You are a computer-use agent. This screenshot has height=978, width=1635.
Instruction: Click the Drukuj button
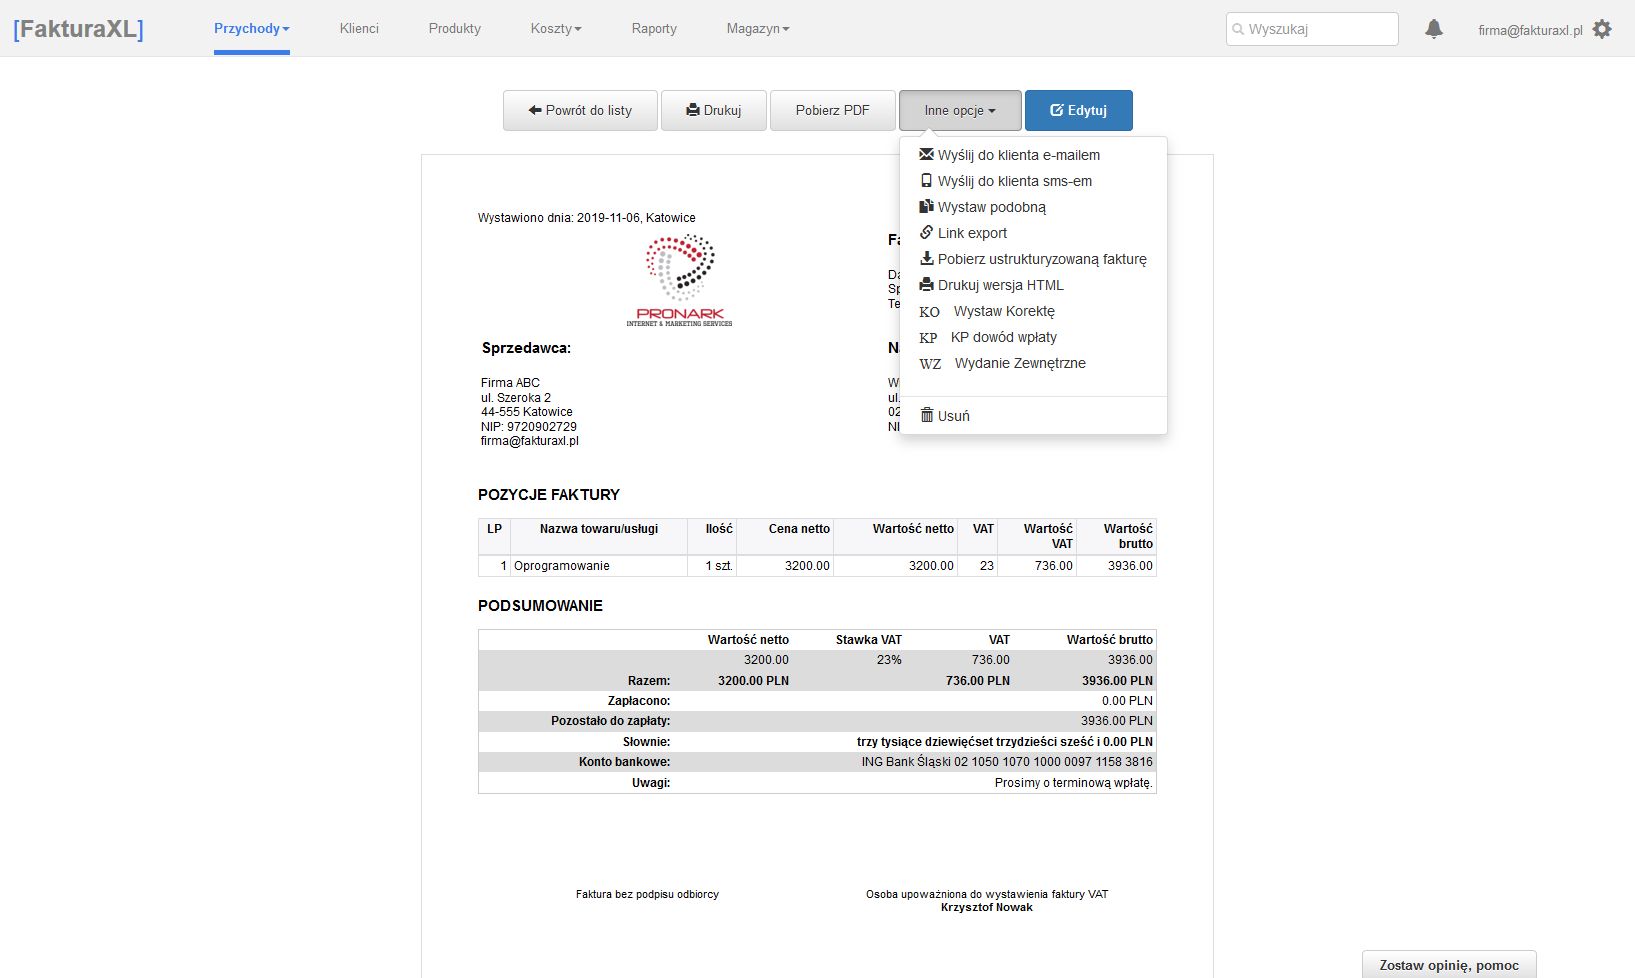point(713,110)
